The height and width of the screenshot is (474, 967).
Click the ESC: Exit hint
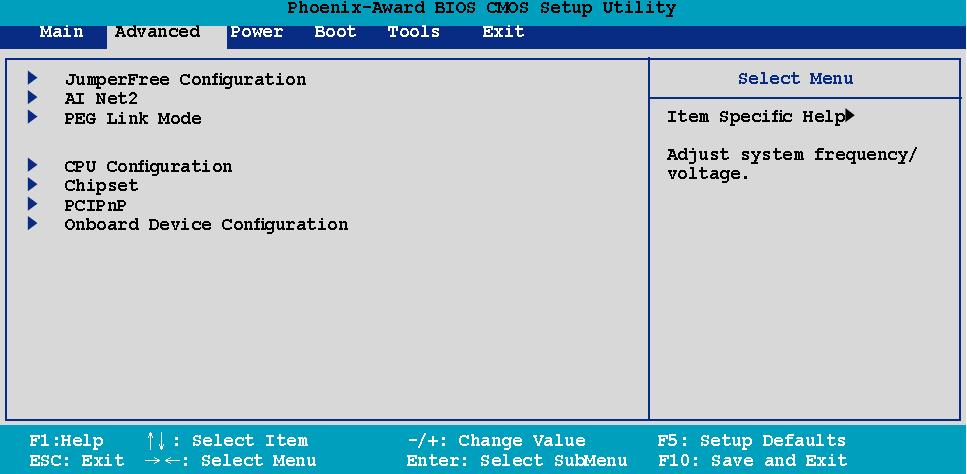76,460
